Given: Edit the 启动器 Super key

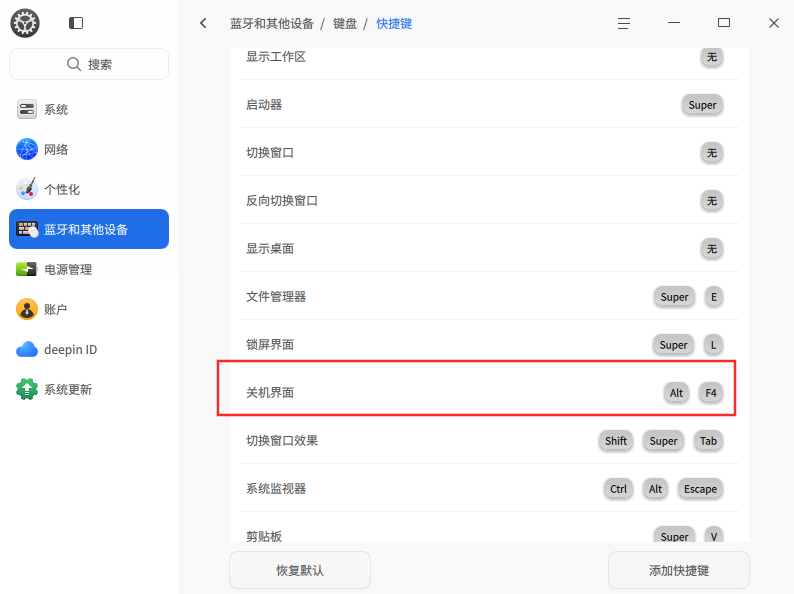Looking at the screenshot, I should pos(702,105).
